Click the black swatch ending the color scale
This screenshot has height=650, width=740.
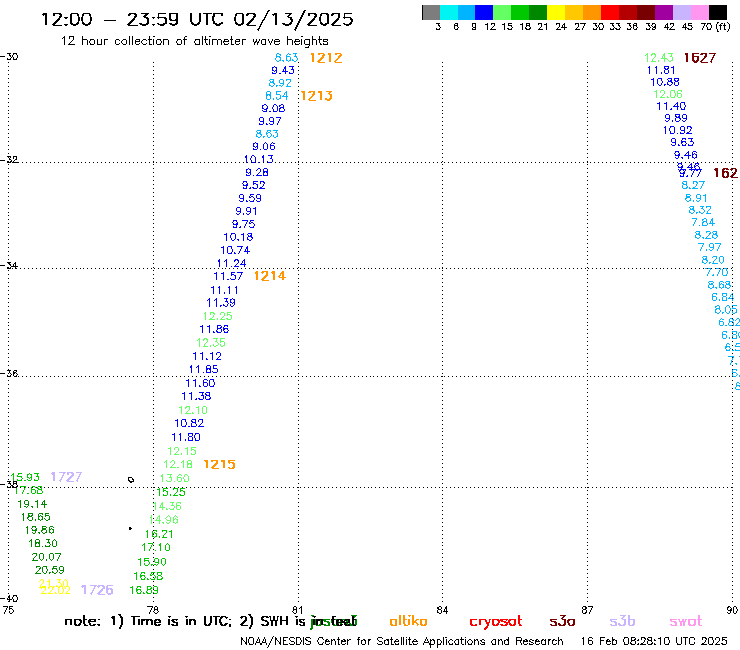click(717, 12)
